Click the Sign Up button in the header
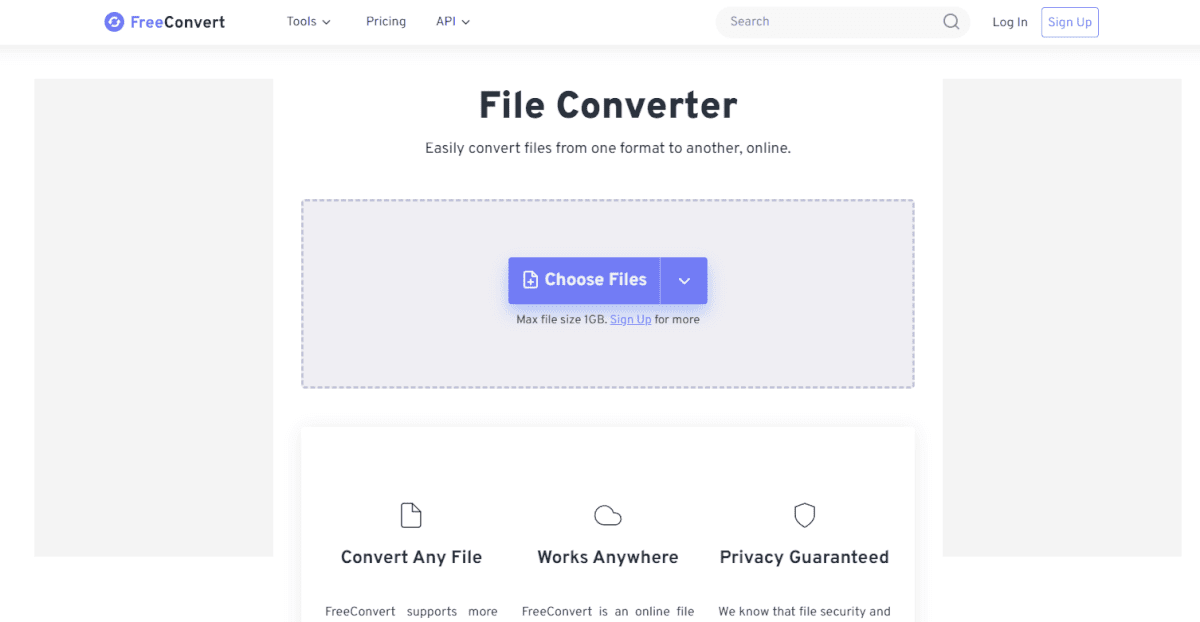This screenshot has height=622, width=1200. 1069,21
